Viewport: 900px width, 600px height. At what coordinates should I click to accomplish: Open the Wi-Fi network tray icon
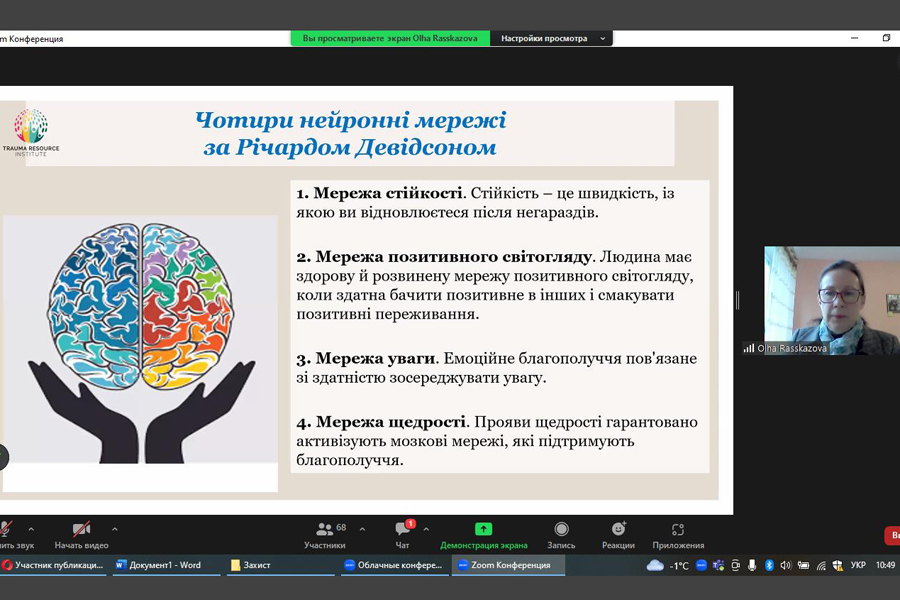point(821,566)
